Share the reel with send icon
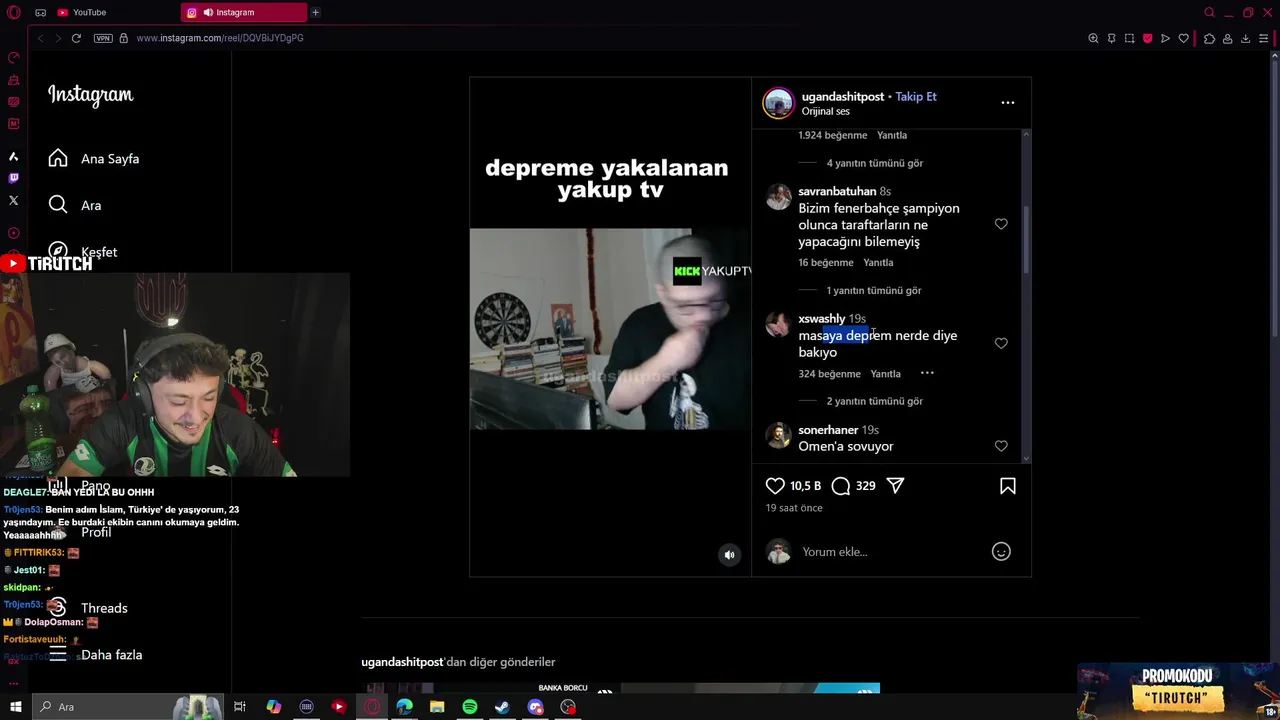 [x=895, y=486]
